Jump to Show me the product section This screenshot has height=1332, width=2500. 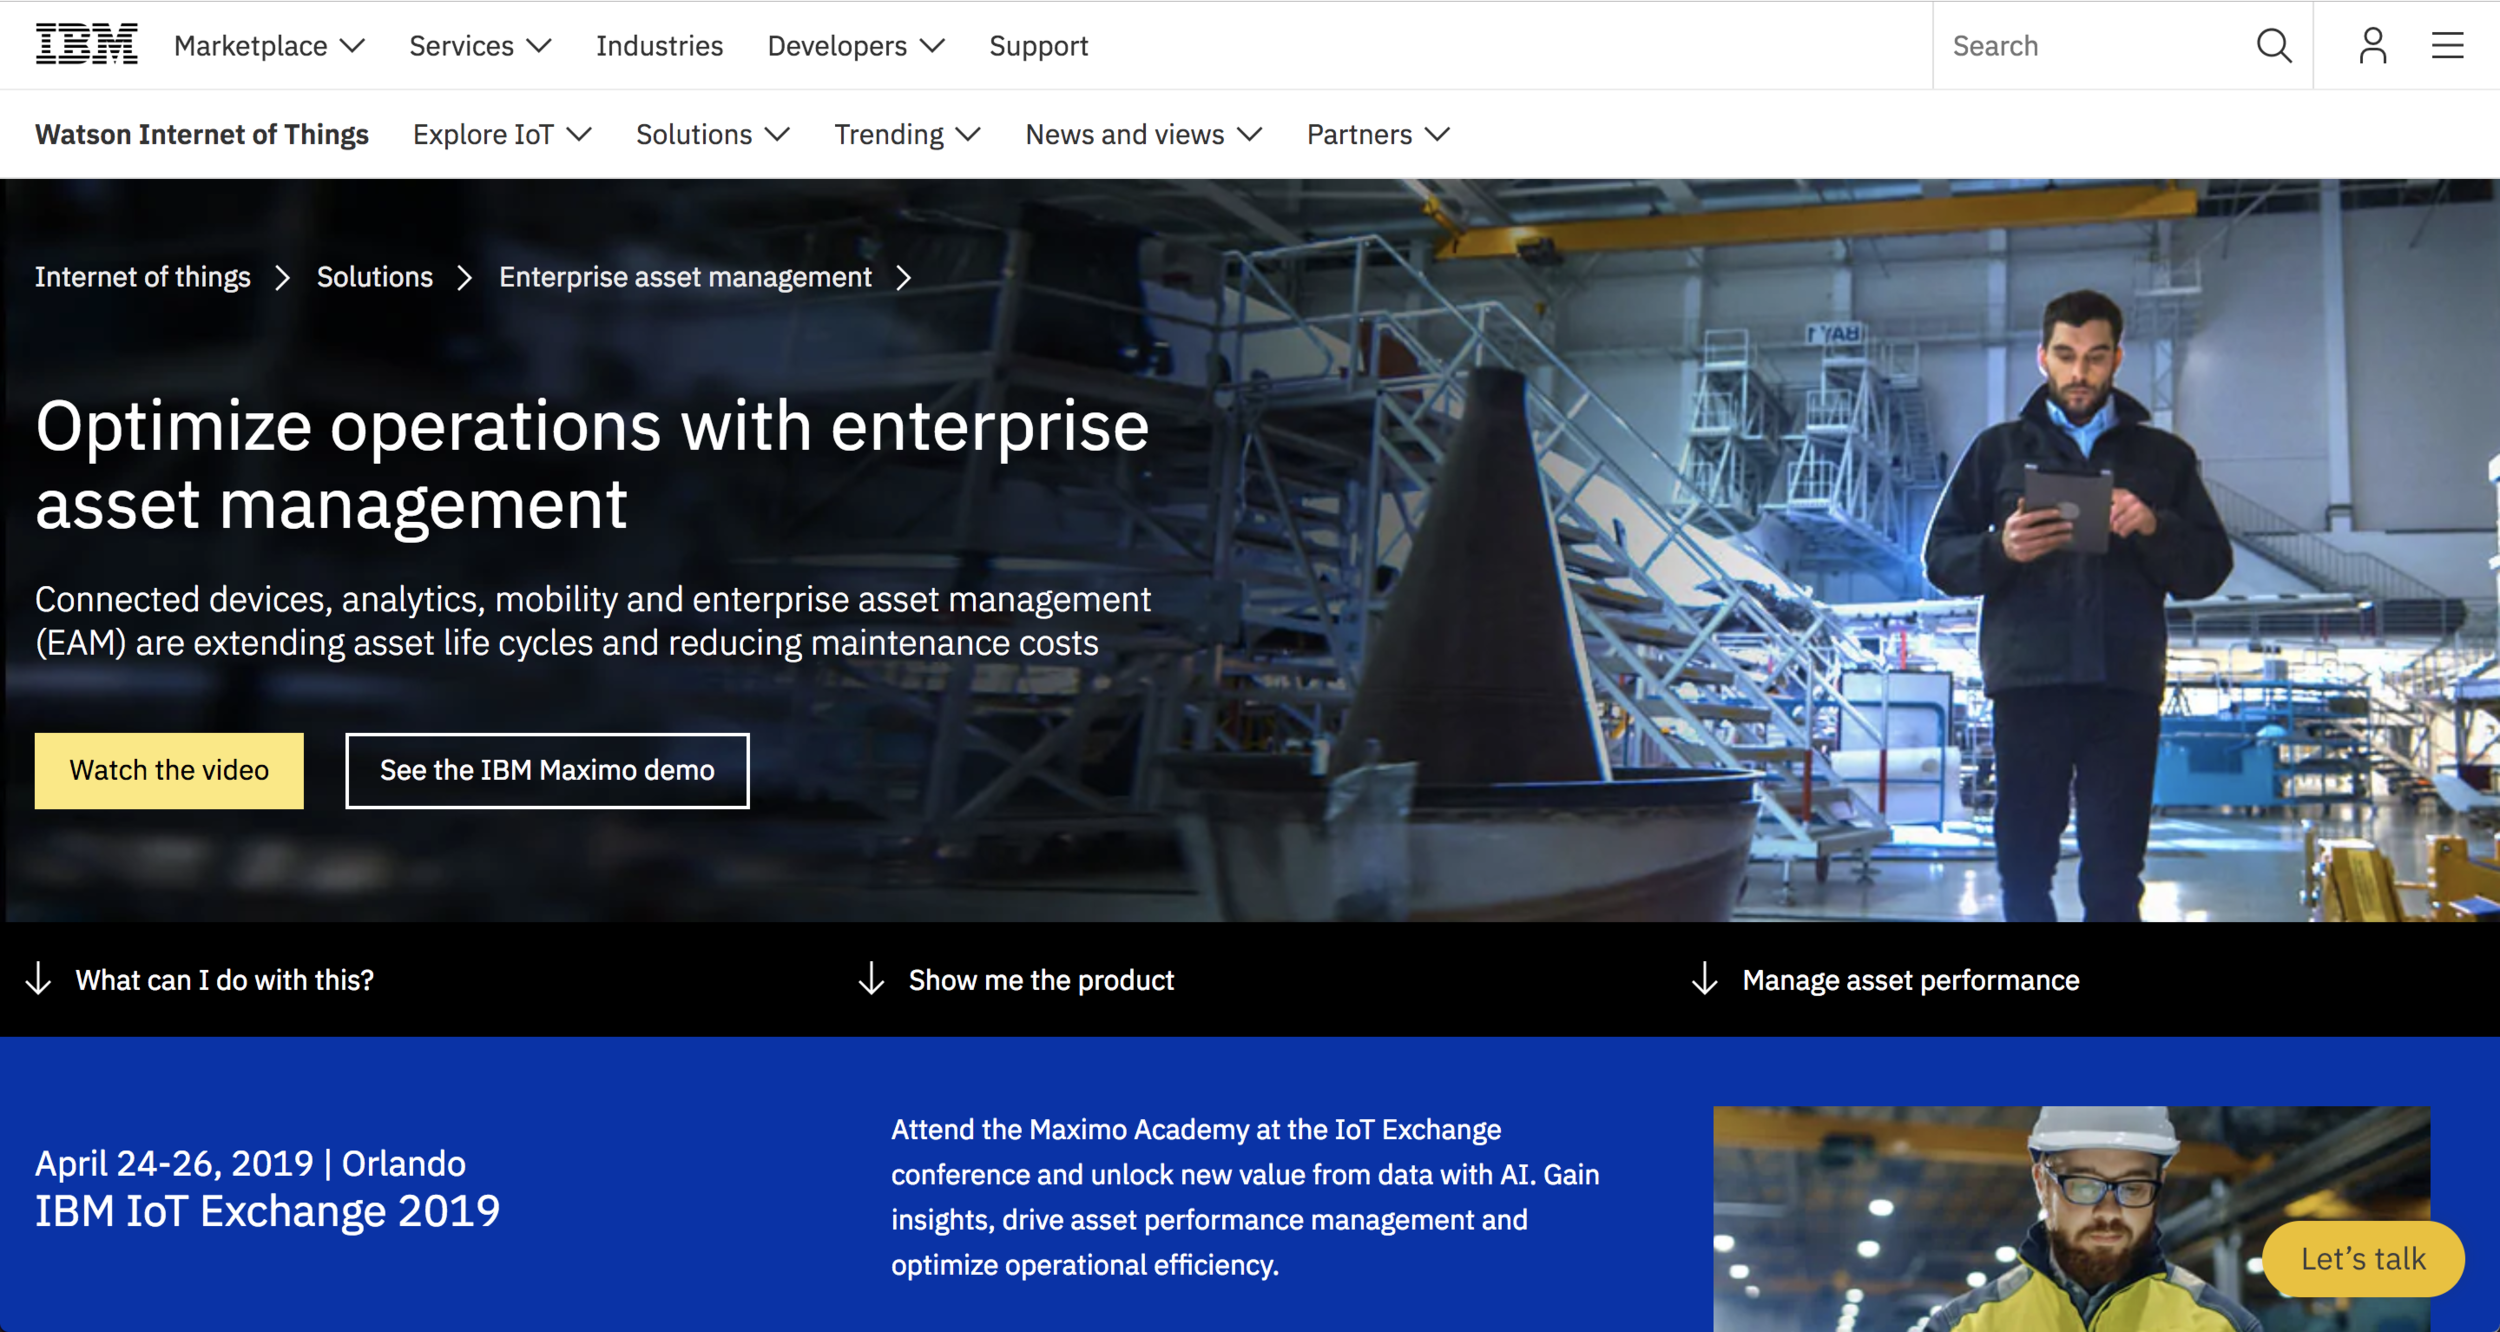[x=1041, y=980]
